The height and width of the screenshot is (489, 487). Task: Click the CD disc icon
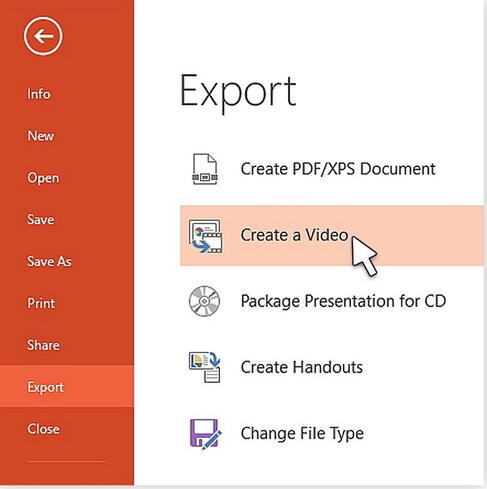[x=204, y=301]
